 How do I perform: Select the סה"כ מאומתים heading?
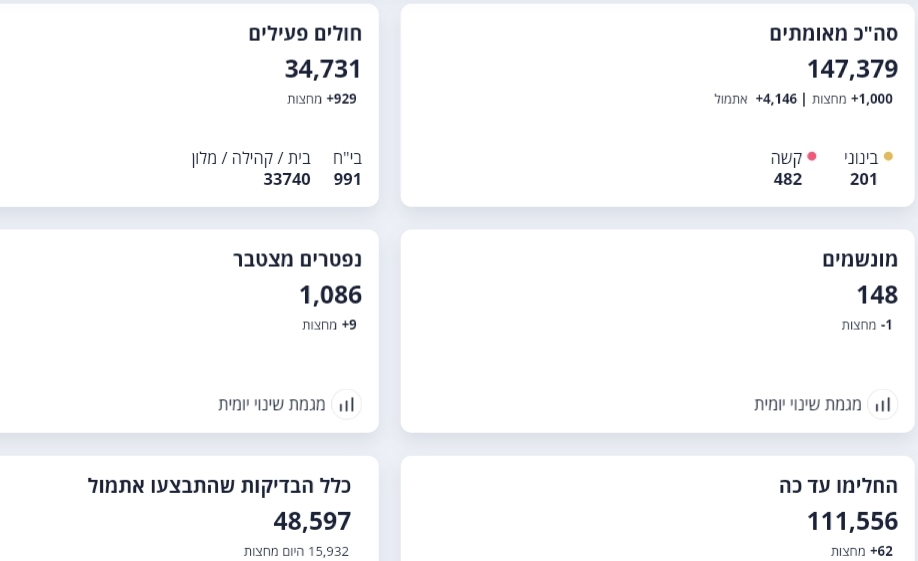833,33
